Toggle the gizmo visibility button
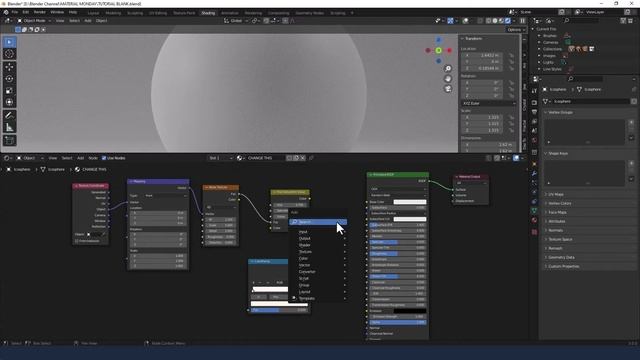640x360 pixels. pos(450,20)
